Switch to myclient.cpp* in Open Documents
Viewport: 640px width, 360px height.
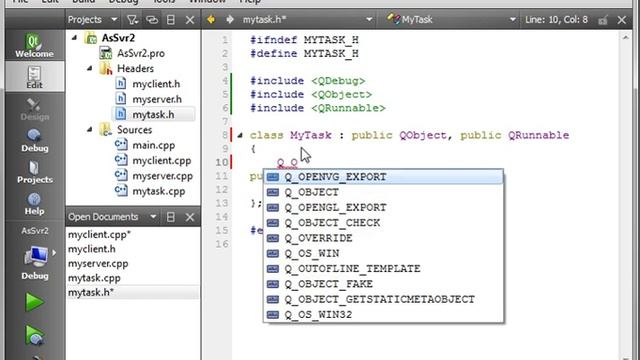[132, 235]
